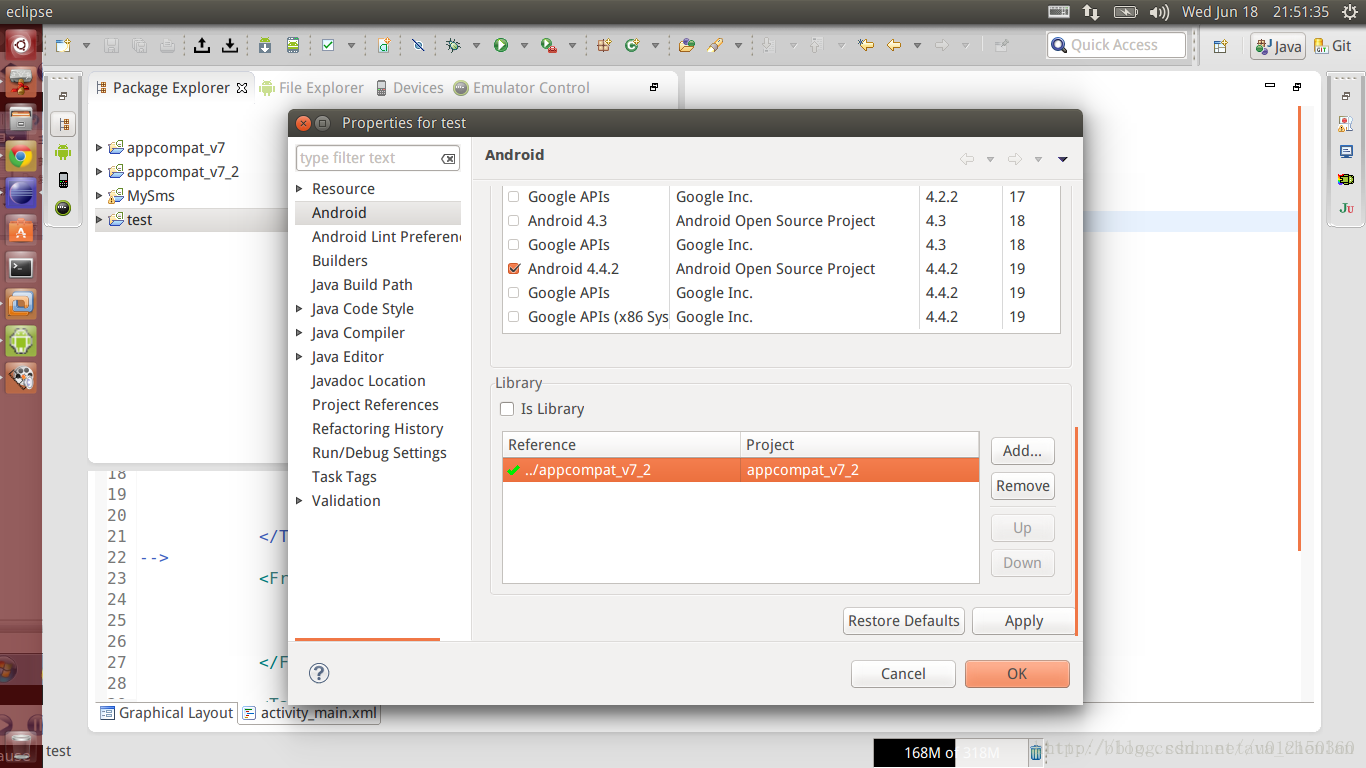Open Google Chrome from the launcher

click(21, 156)
